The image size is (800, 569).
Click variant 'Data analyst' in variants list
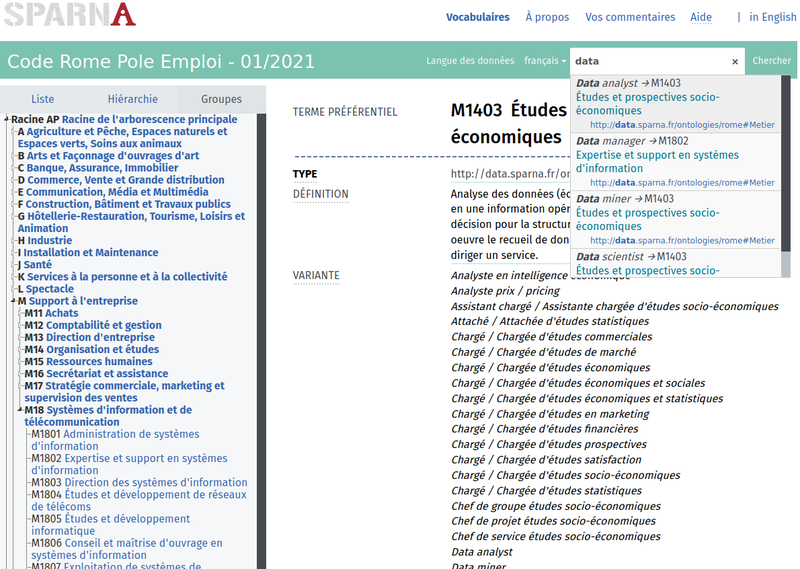[x=482, y=552]
